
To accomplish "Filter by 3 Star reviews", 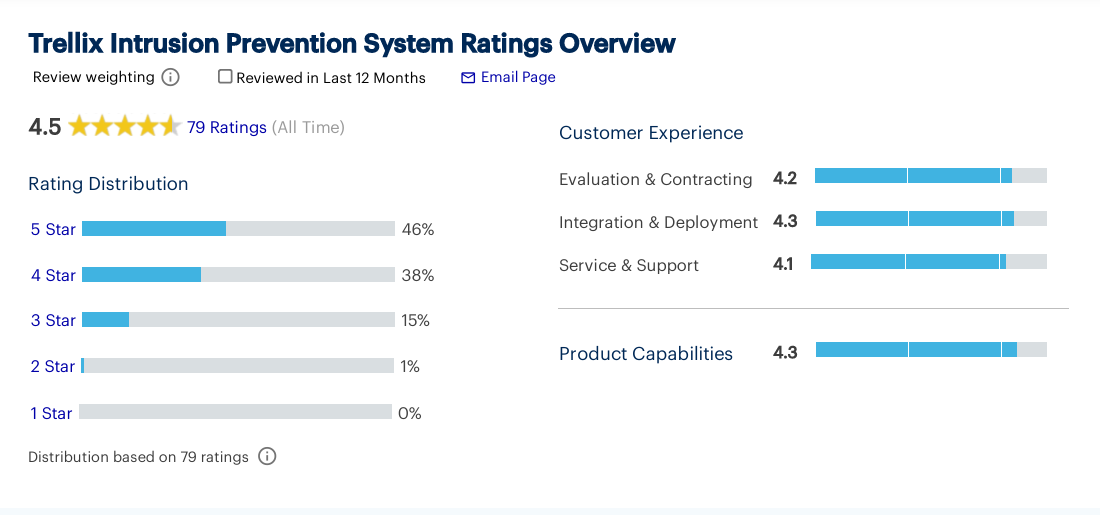I will pyautogui.click(x=53, y=320).
